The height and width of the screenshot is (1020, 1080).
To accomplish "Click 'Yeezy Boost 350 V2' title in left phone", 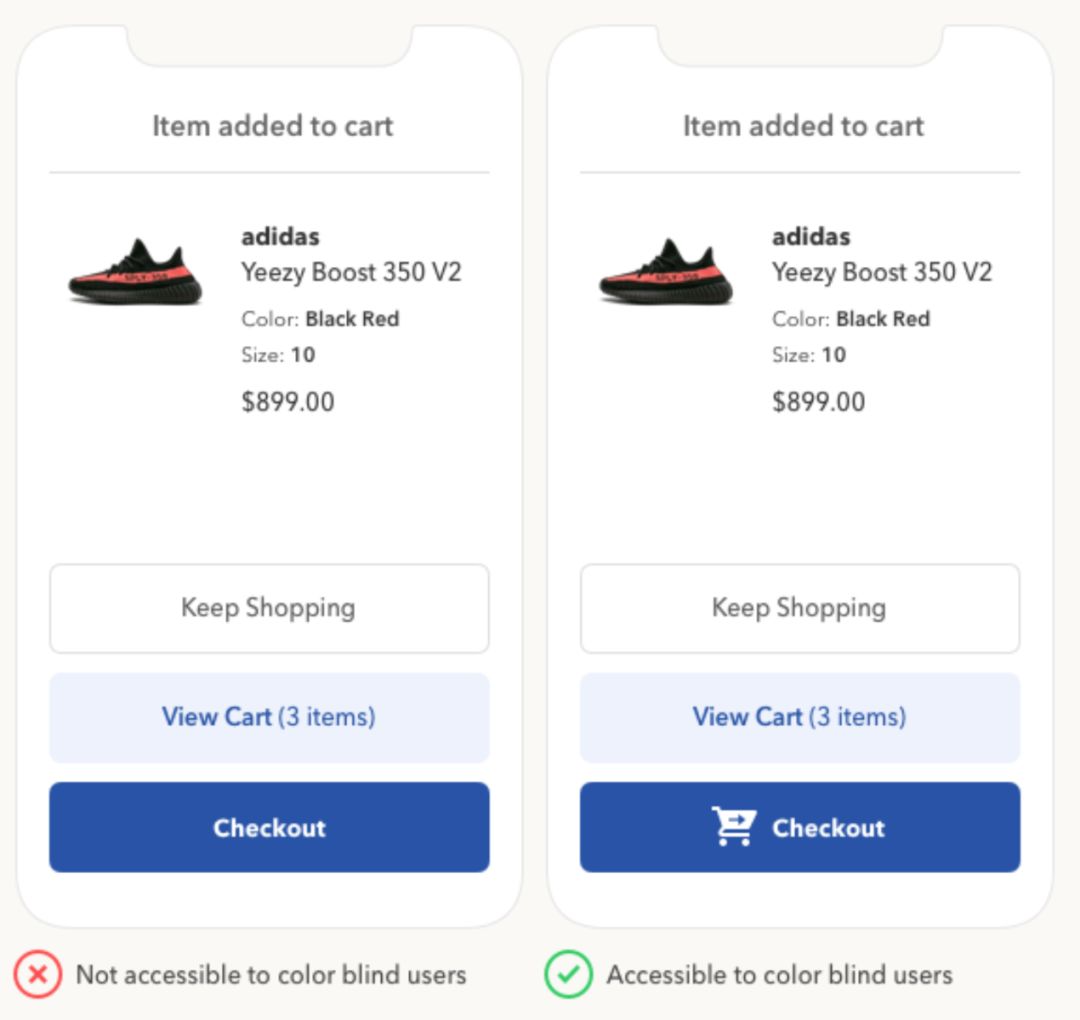I will (351, 272).
